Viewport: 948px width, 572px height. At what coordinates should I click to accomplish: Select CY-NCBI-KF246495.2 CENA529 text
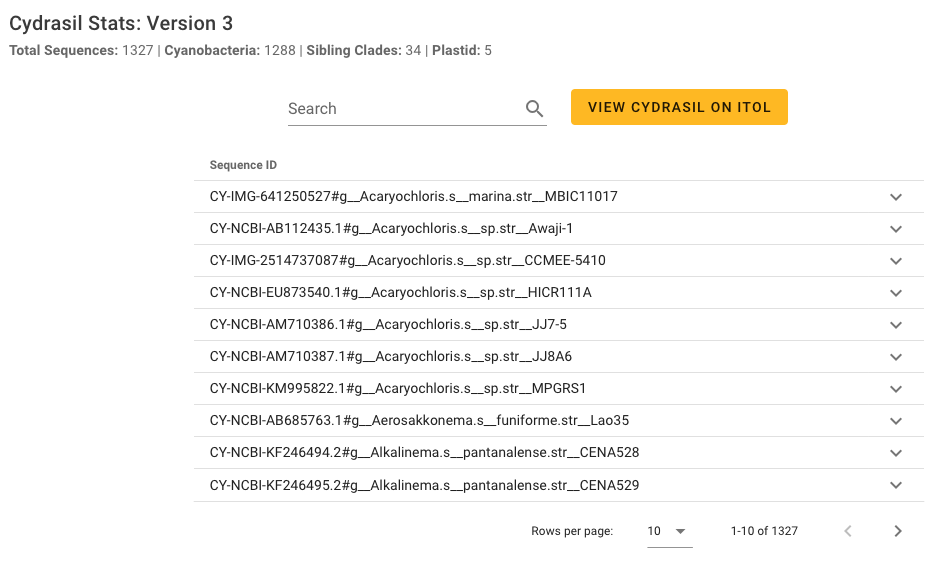coord(424,485)
